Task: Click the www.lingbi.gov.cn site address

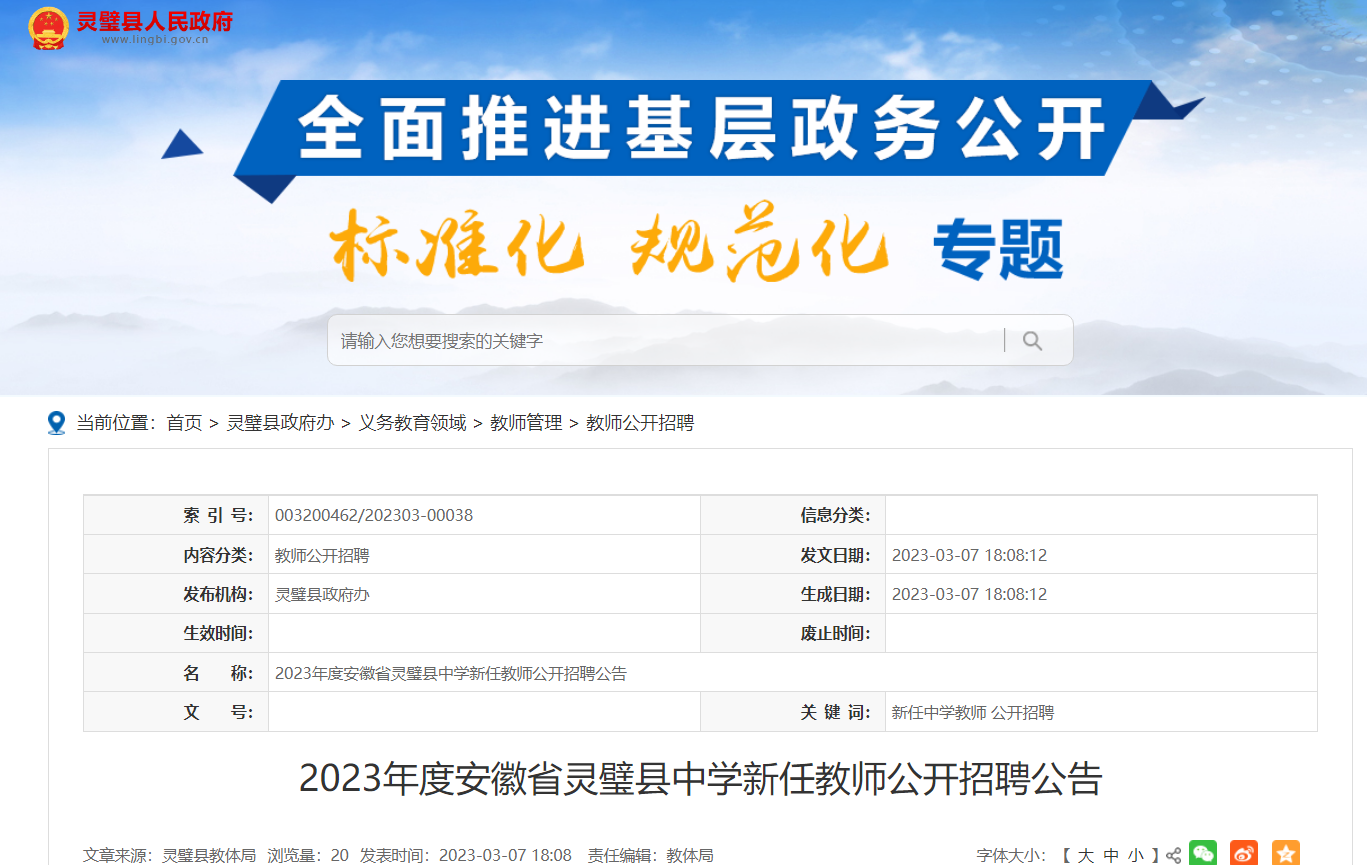Action: [x=155, y=41]
